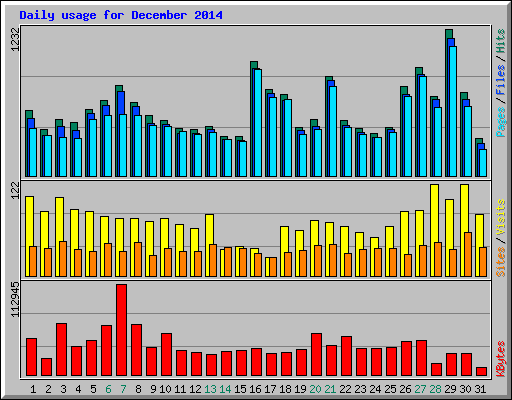This screenshot has height=400, width=512.
Task: Click green weekend day label 7
Action: (123, 389)
